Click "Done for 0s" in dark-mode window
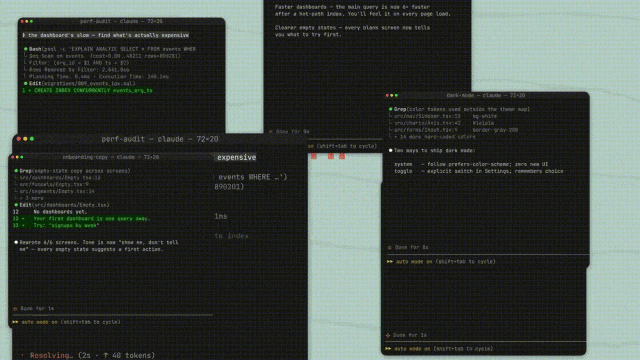 (407, 247)
